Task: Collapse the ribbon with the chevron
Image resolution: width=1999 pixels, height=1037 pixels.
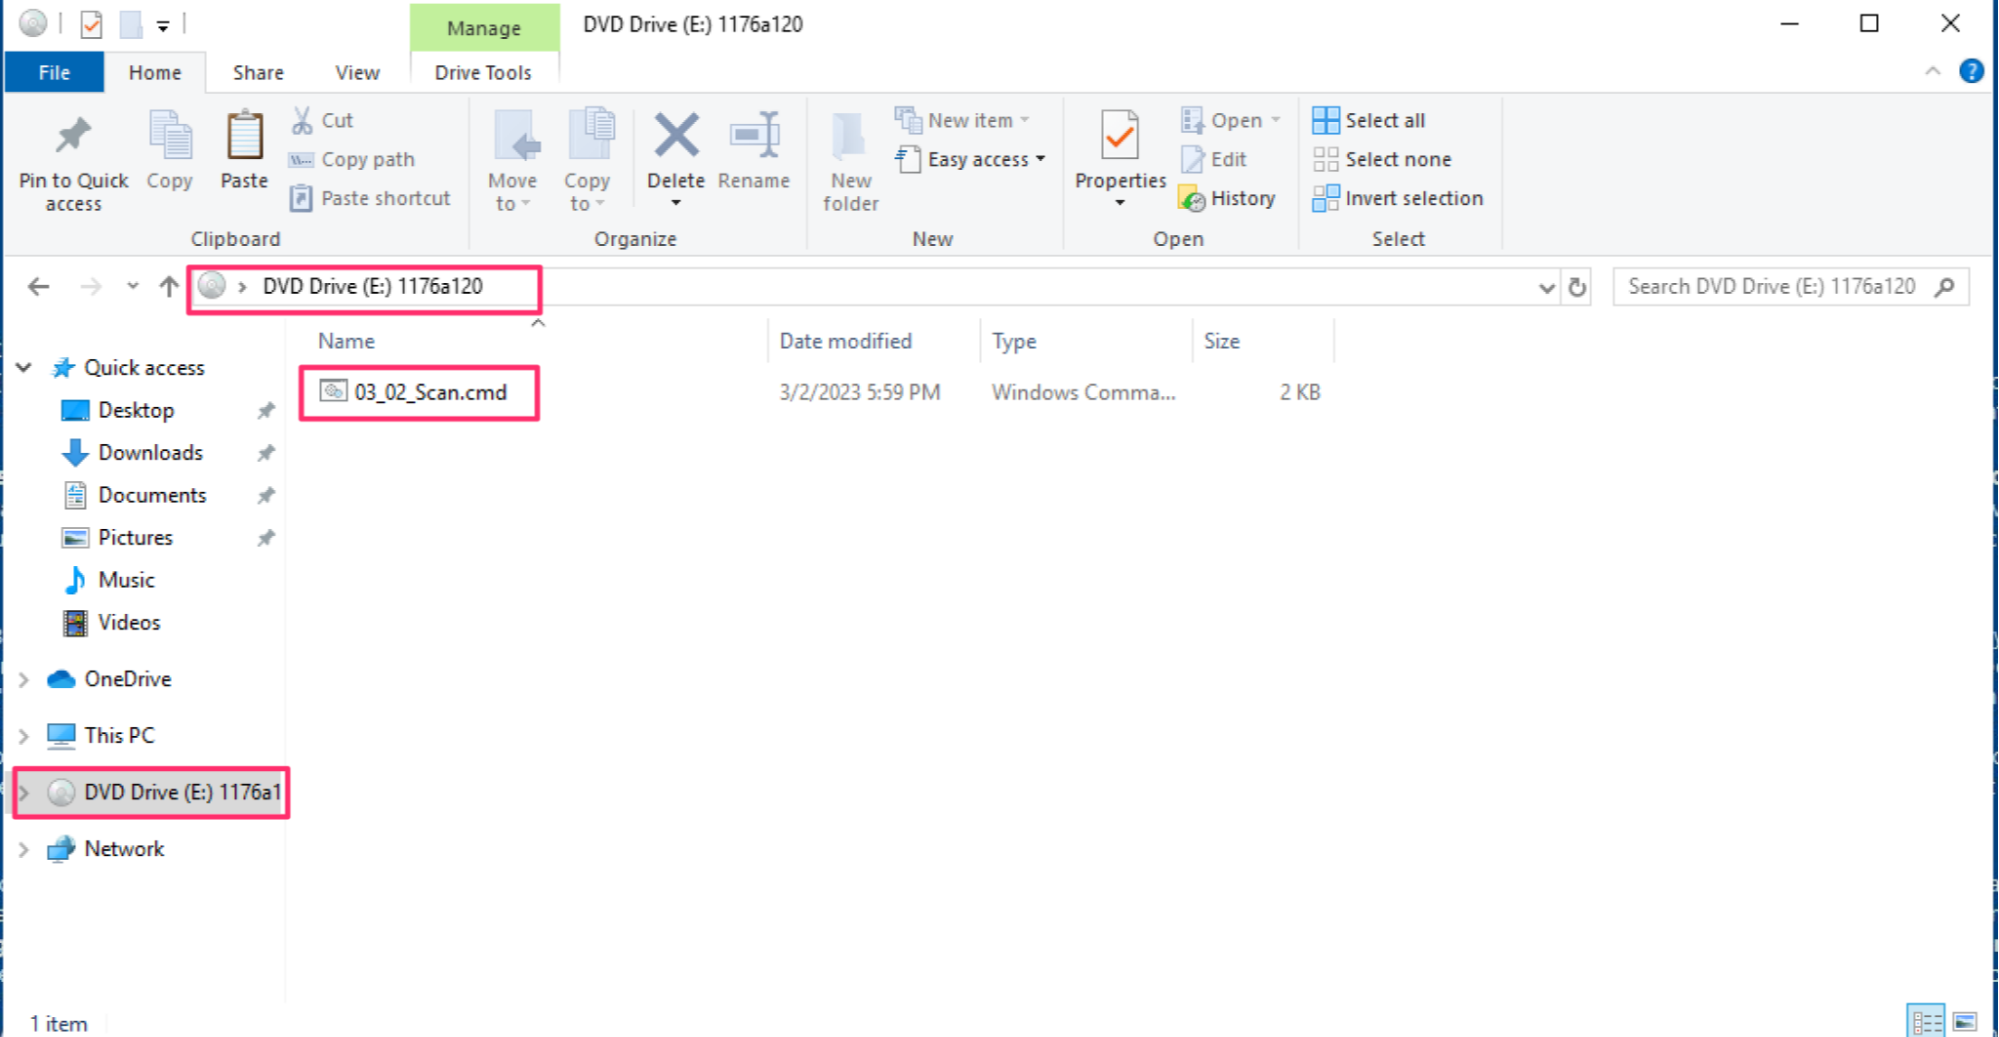Action: click(1934, 71)
